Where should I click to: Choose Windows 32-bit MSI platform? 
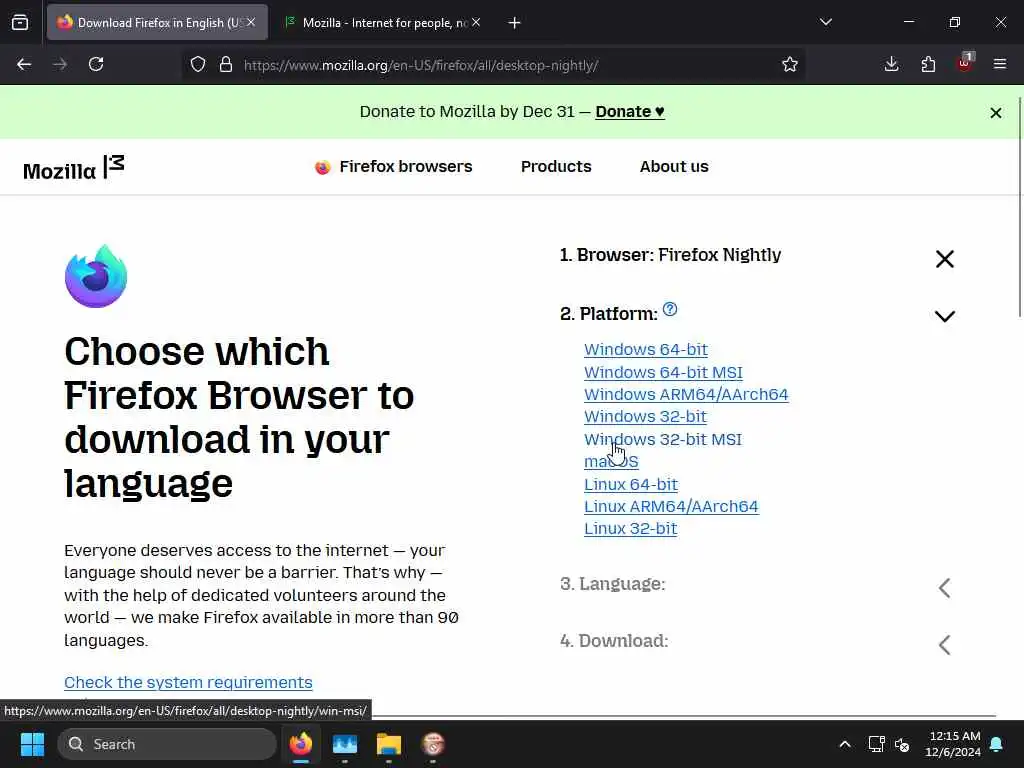[663, 440]
